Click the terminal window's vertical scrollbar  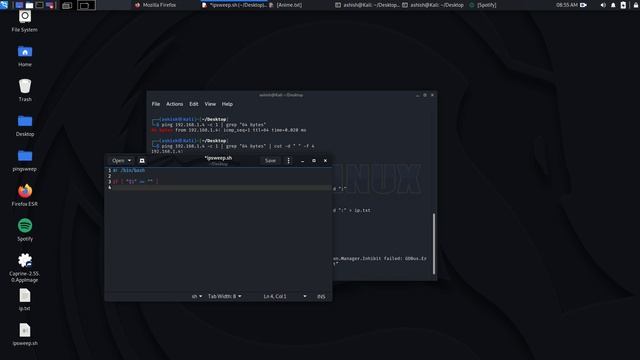433,244
